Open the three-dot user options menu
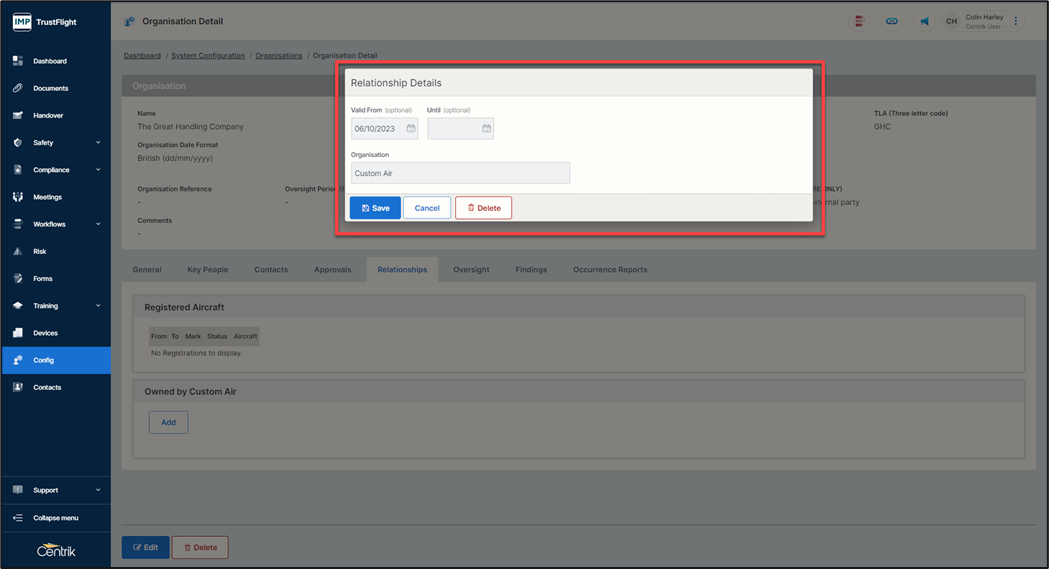 click(x=1016, y=21)
